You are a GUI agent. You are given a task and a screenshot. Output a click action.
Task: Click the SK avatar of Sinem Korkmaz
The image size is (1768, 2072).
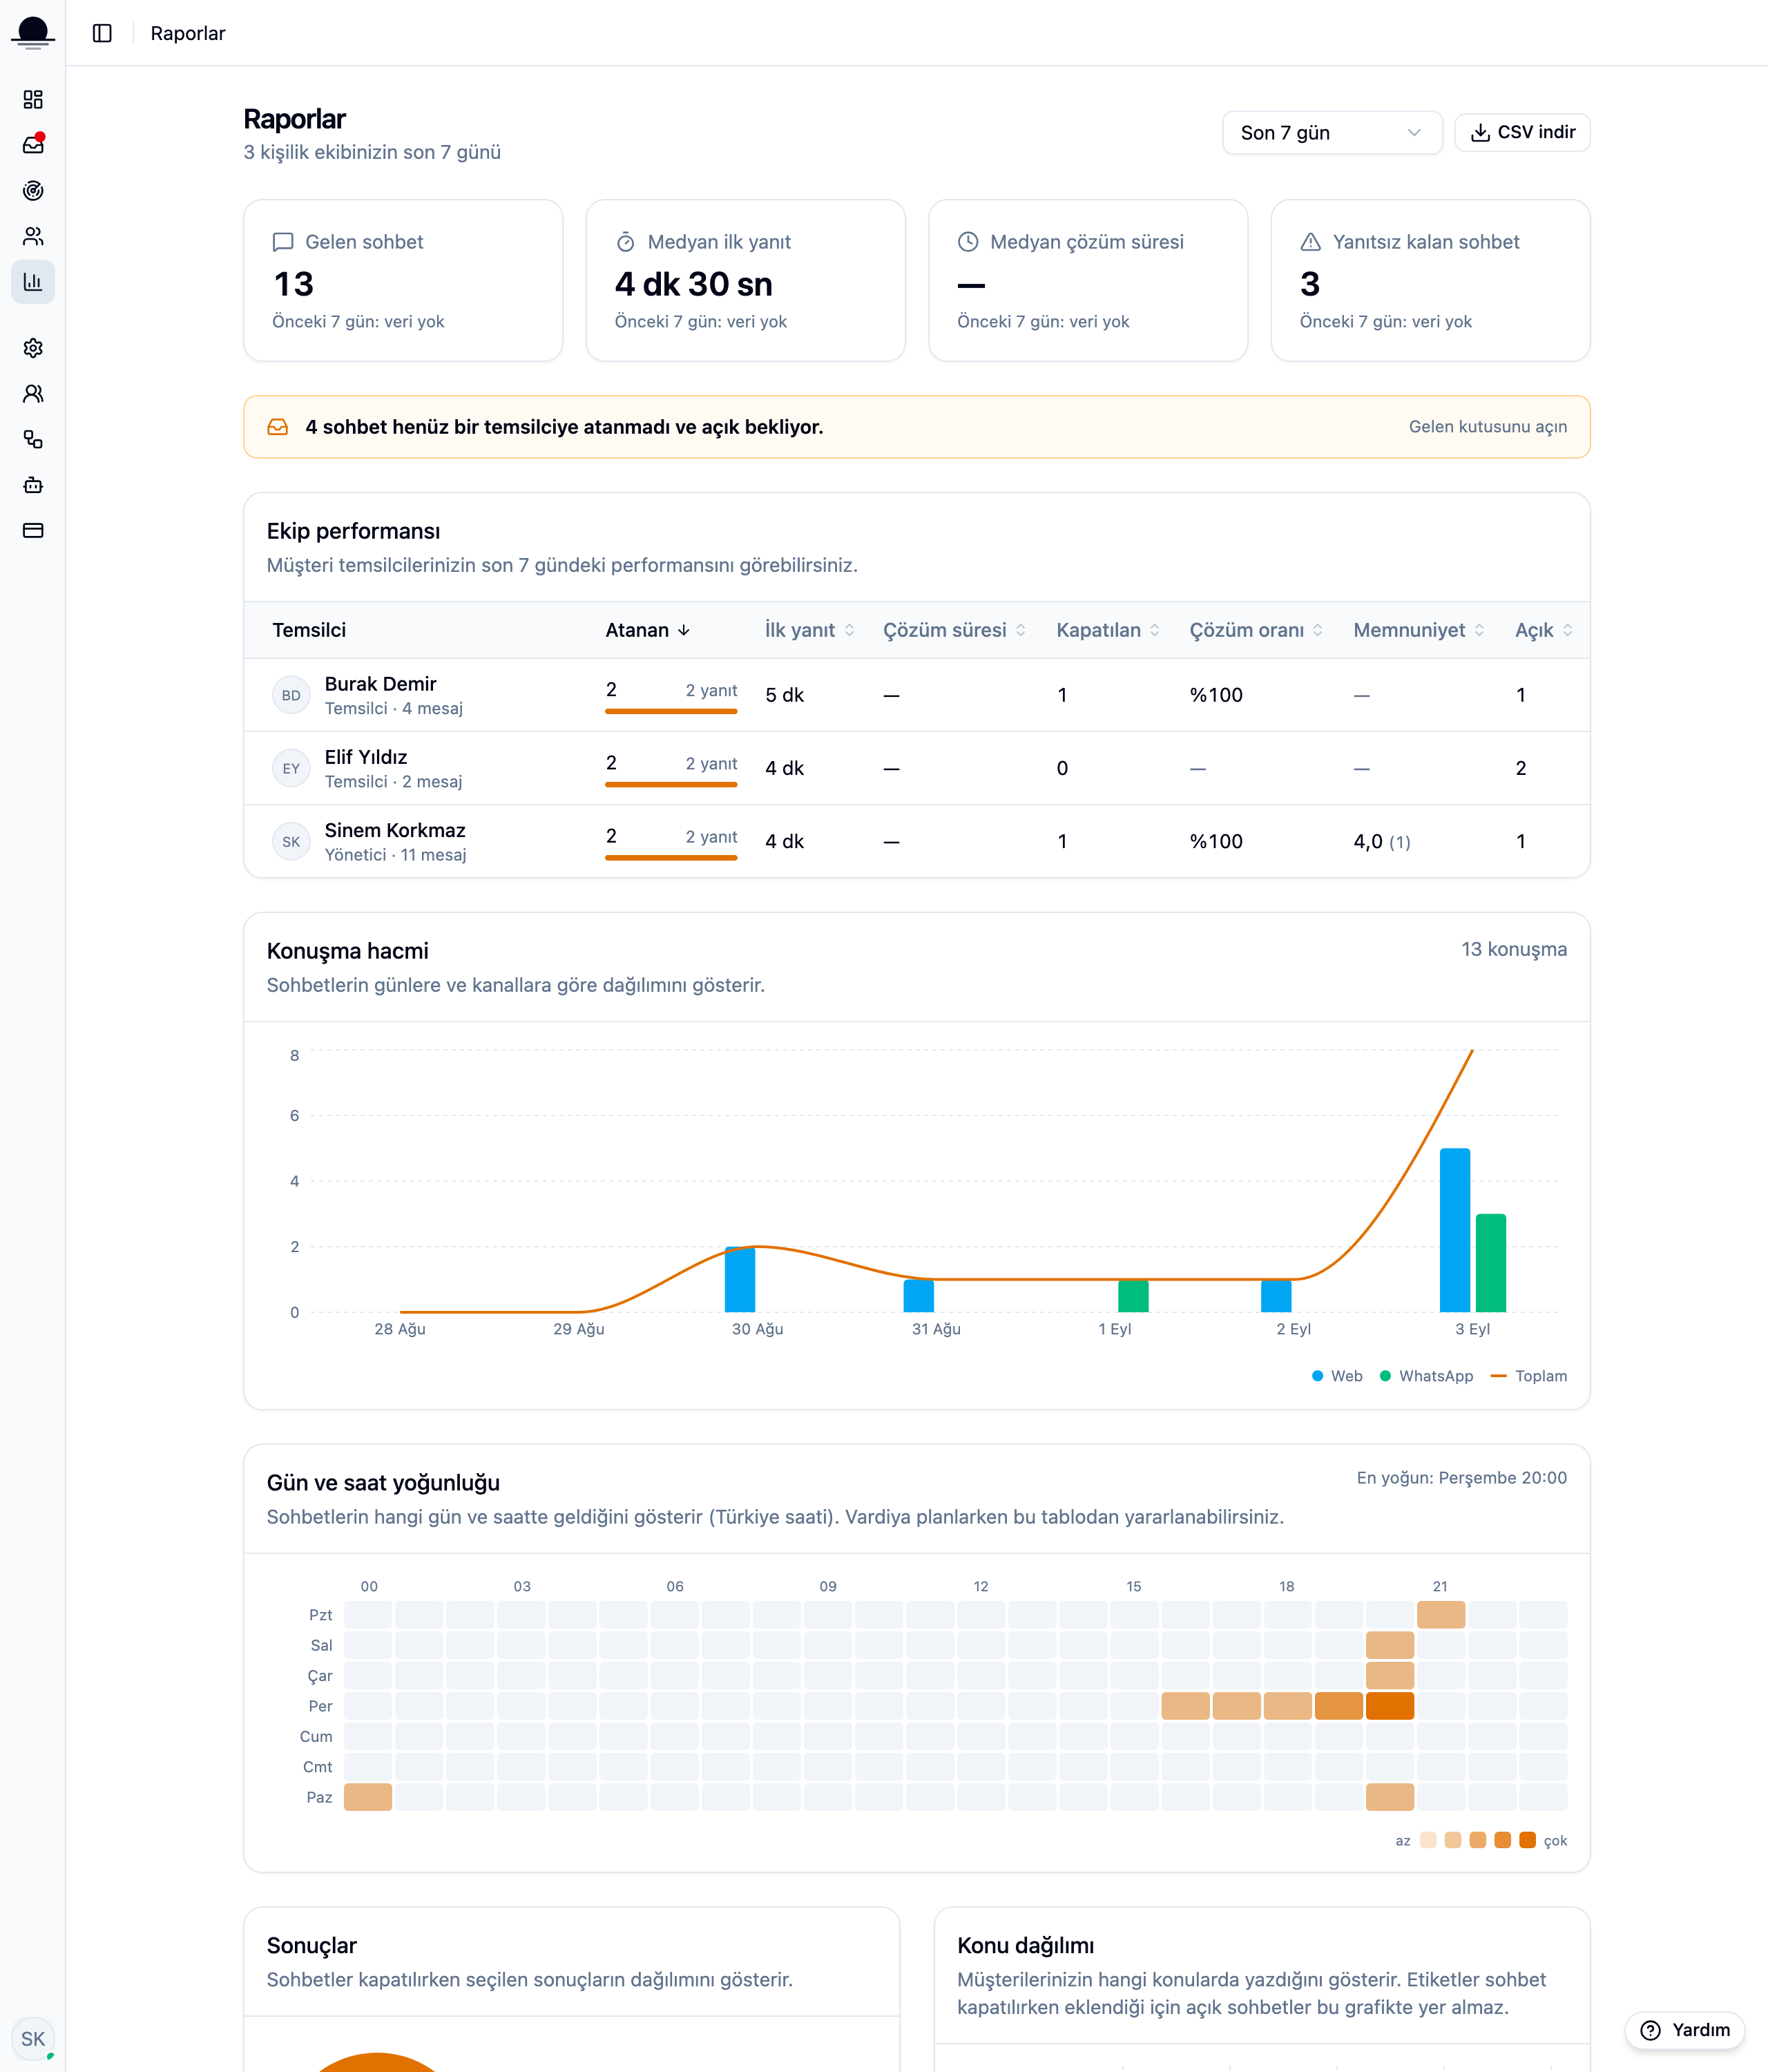(x=291, y=841)
